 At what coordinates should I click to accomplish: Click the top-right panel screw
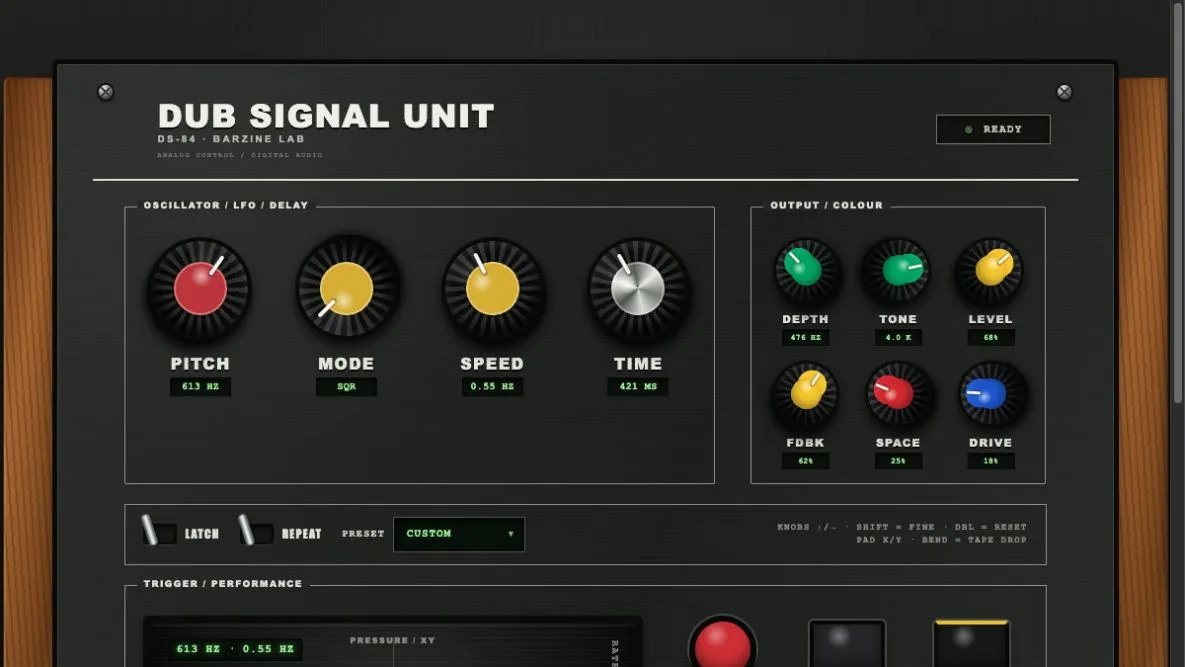pos(1064,92)
